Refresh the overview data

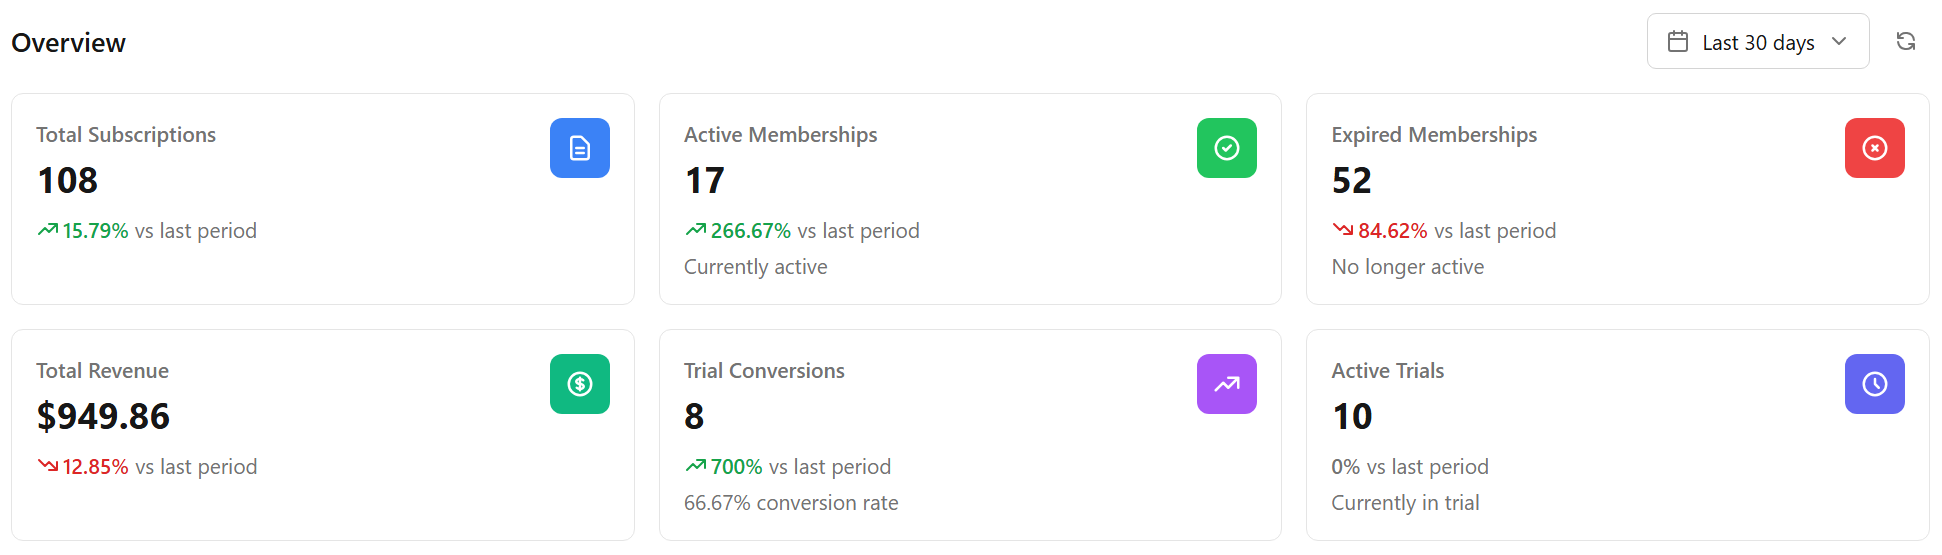coord(1906,41)
